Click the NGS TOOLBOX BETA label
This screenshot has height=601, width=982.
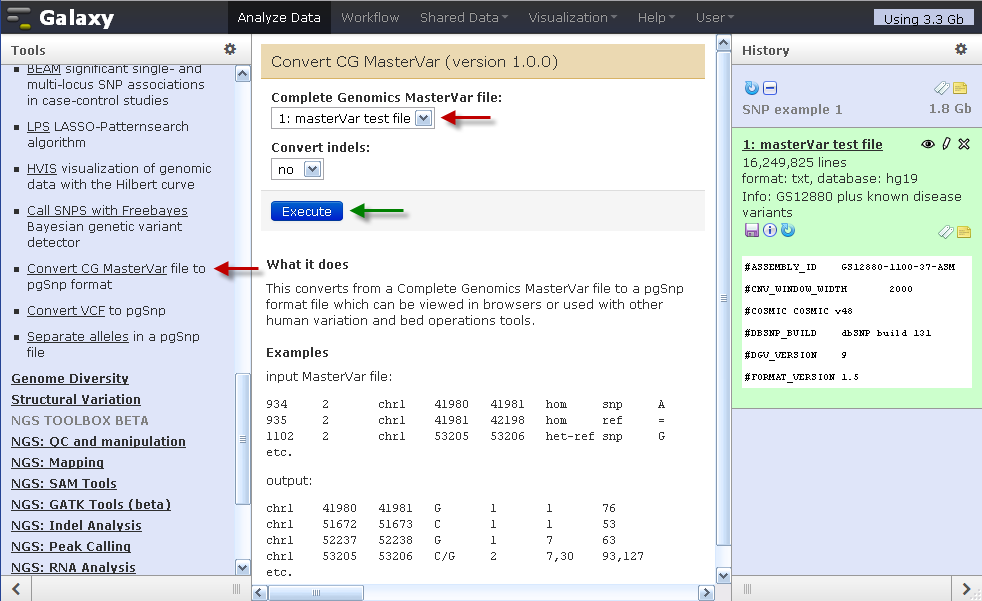[80, 421]
